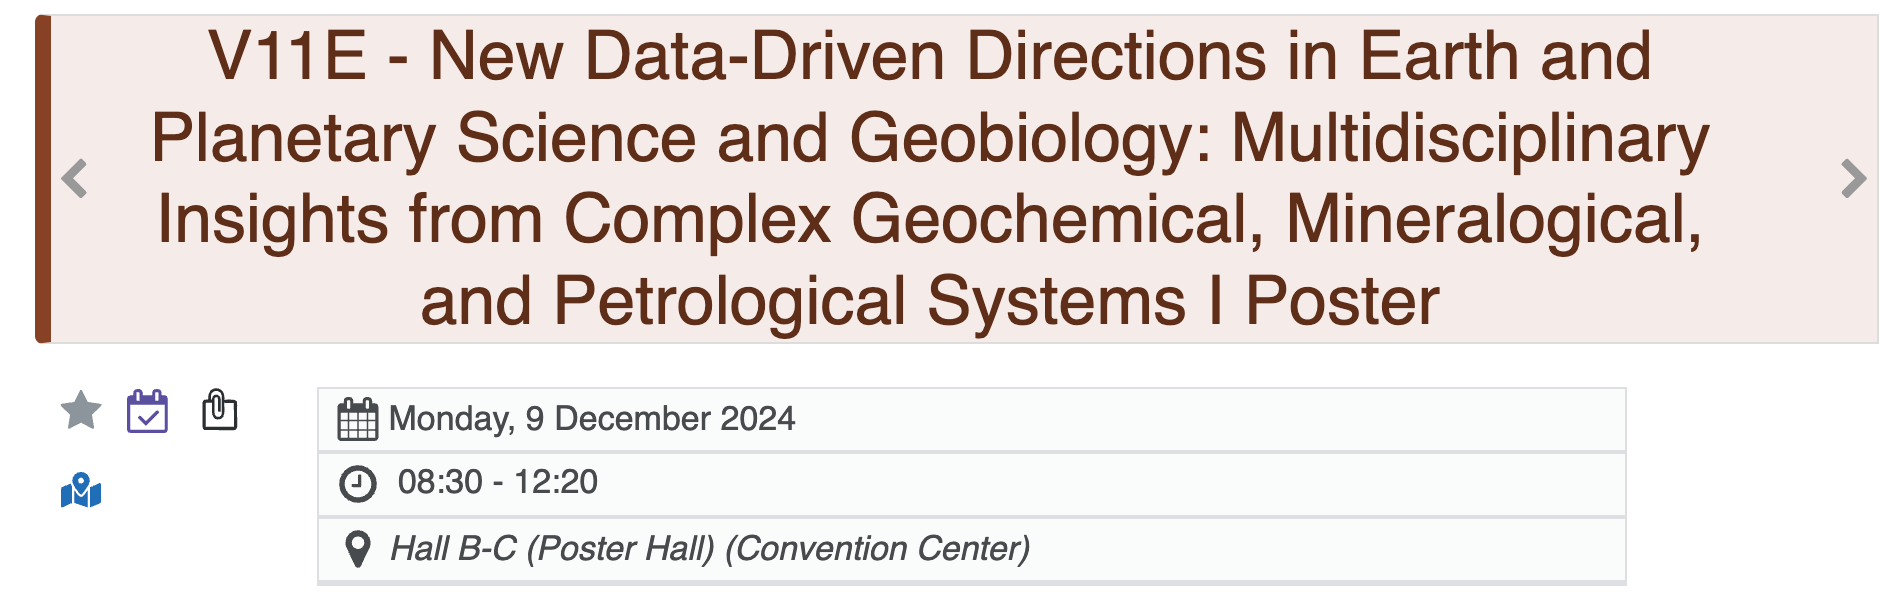Click the location pin icon beside Hall B-C
Image resolution: width=1900 pixels, height=616 pixels.
pos(357,549)
